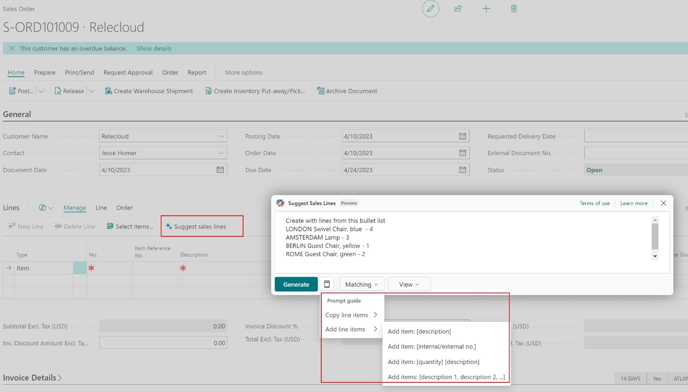The width and height of the screenshot is (688, 392).
Task: Open Order Date calendar picker
Action: [x=462, y=153]
